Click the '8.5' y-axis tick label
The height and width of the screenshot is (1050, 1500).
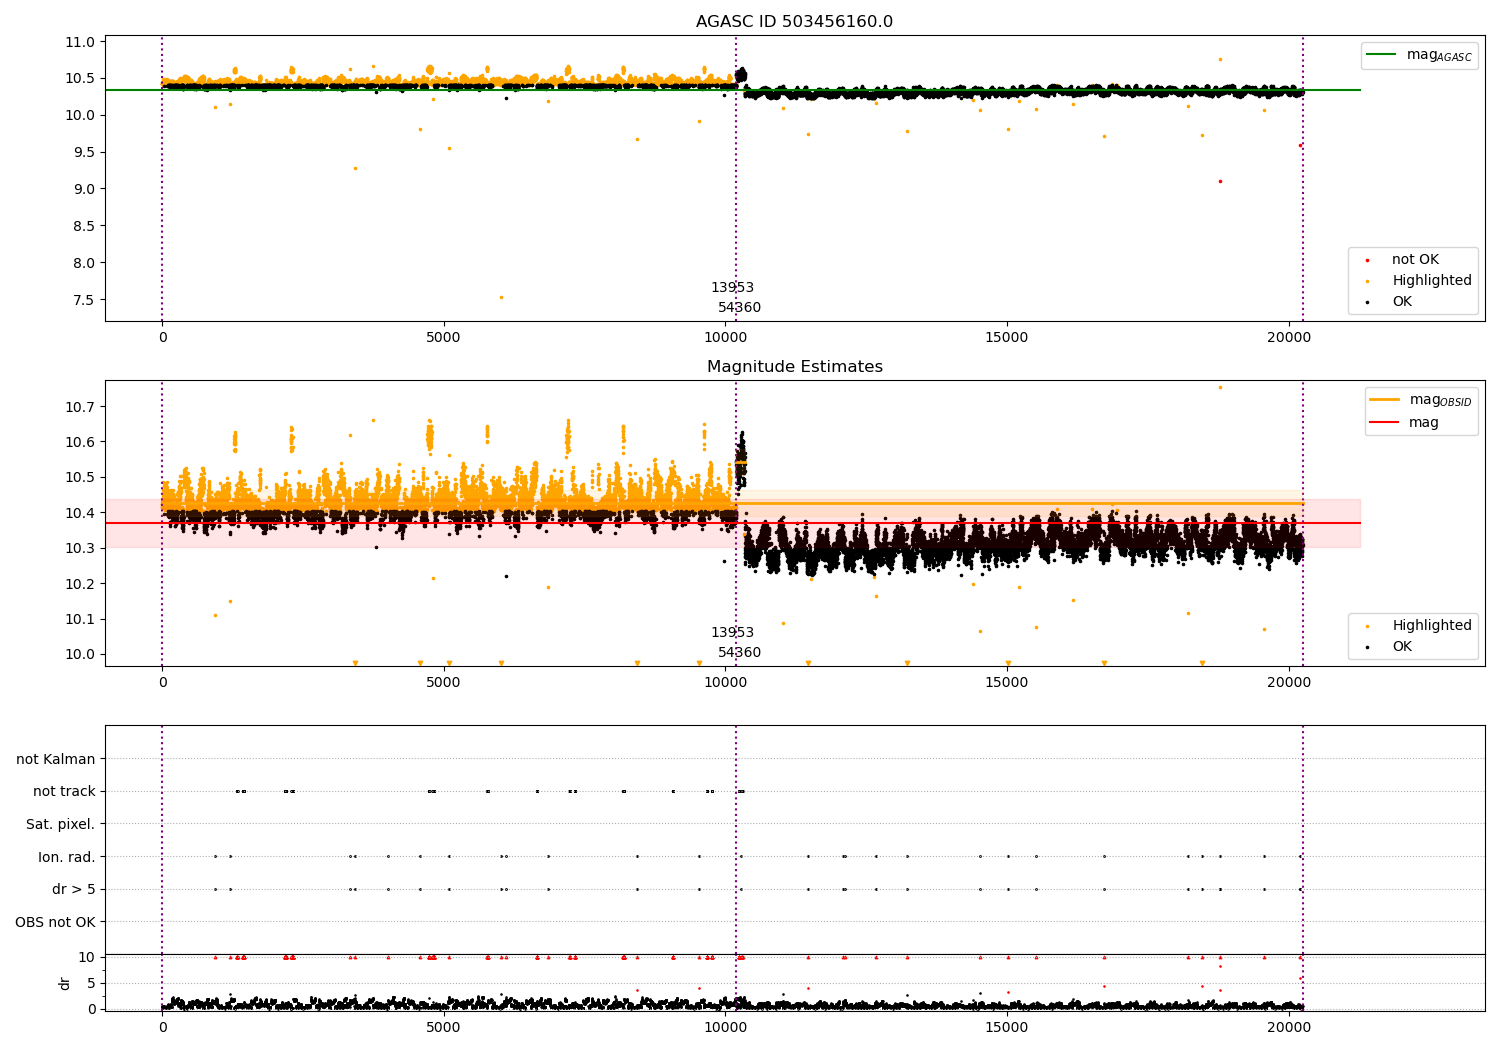pyautogui.click(x=87, y=226)
